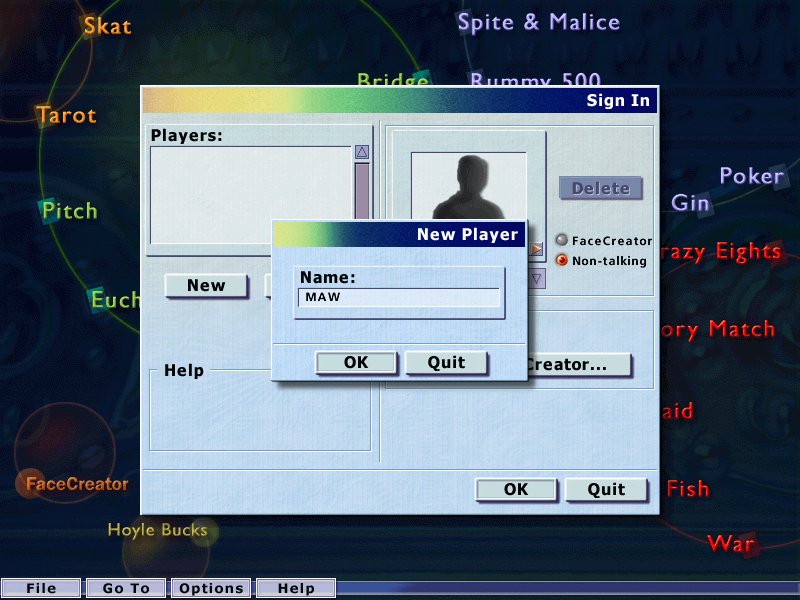Viewport: 800px width, 600px height.
Task: Choose the Poker game
Action: point(752,176)
